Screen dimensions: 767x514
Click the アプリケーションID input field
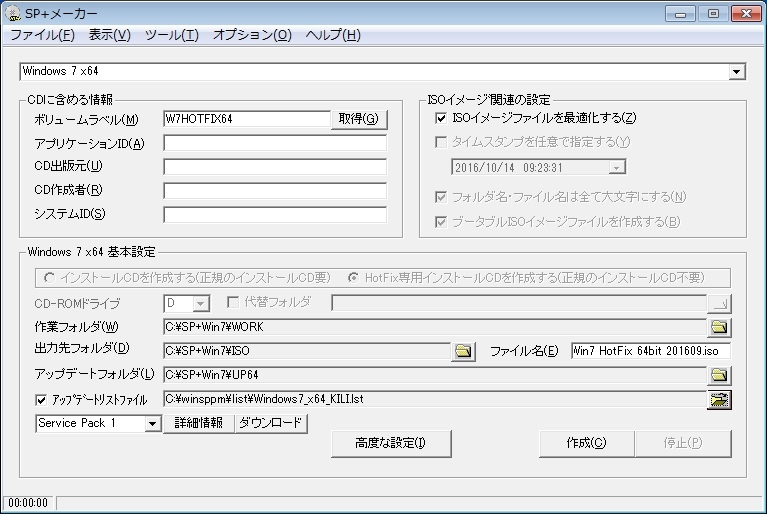click(275, 143)
